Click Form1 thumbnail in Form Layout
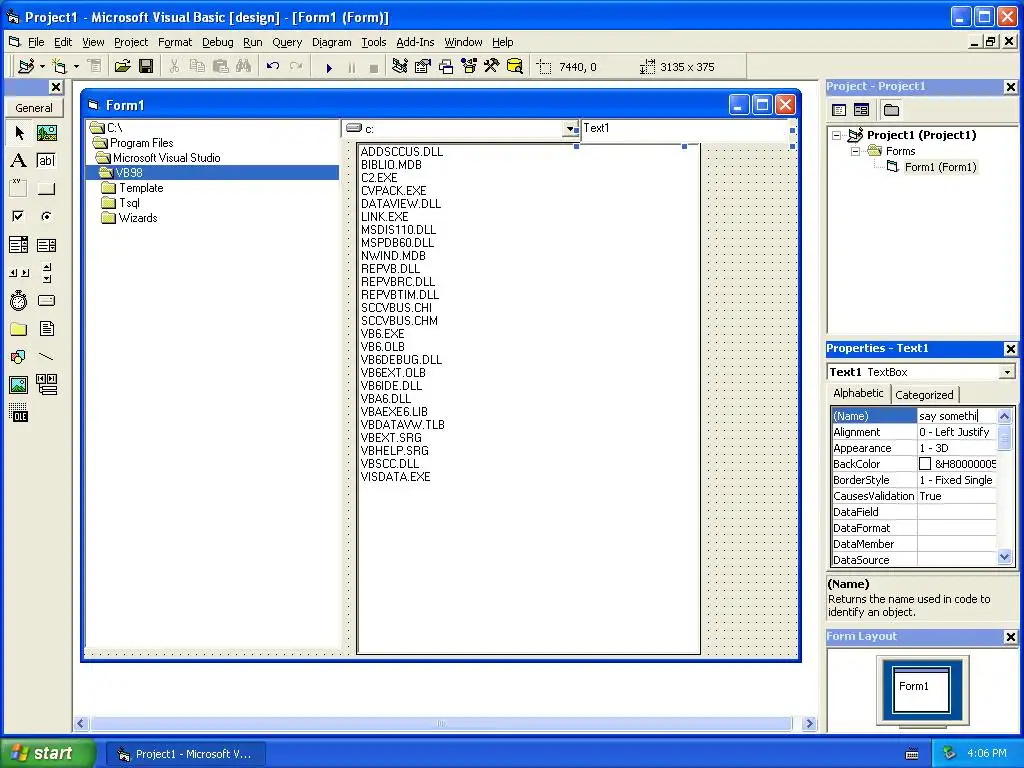The image size is (1024, 768). pos(921,690)
